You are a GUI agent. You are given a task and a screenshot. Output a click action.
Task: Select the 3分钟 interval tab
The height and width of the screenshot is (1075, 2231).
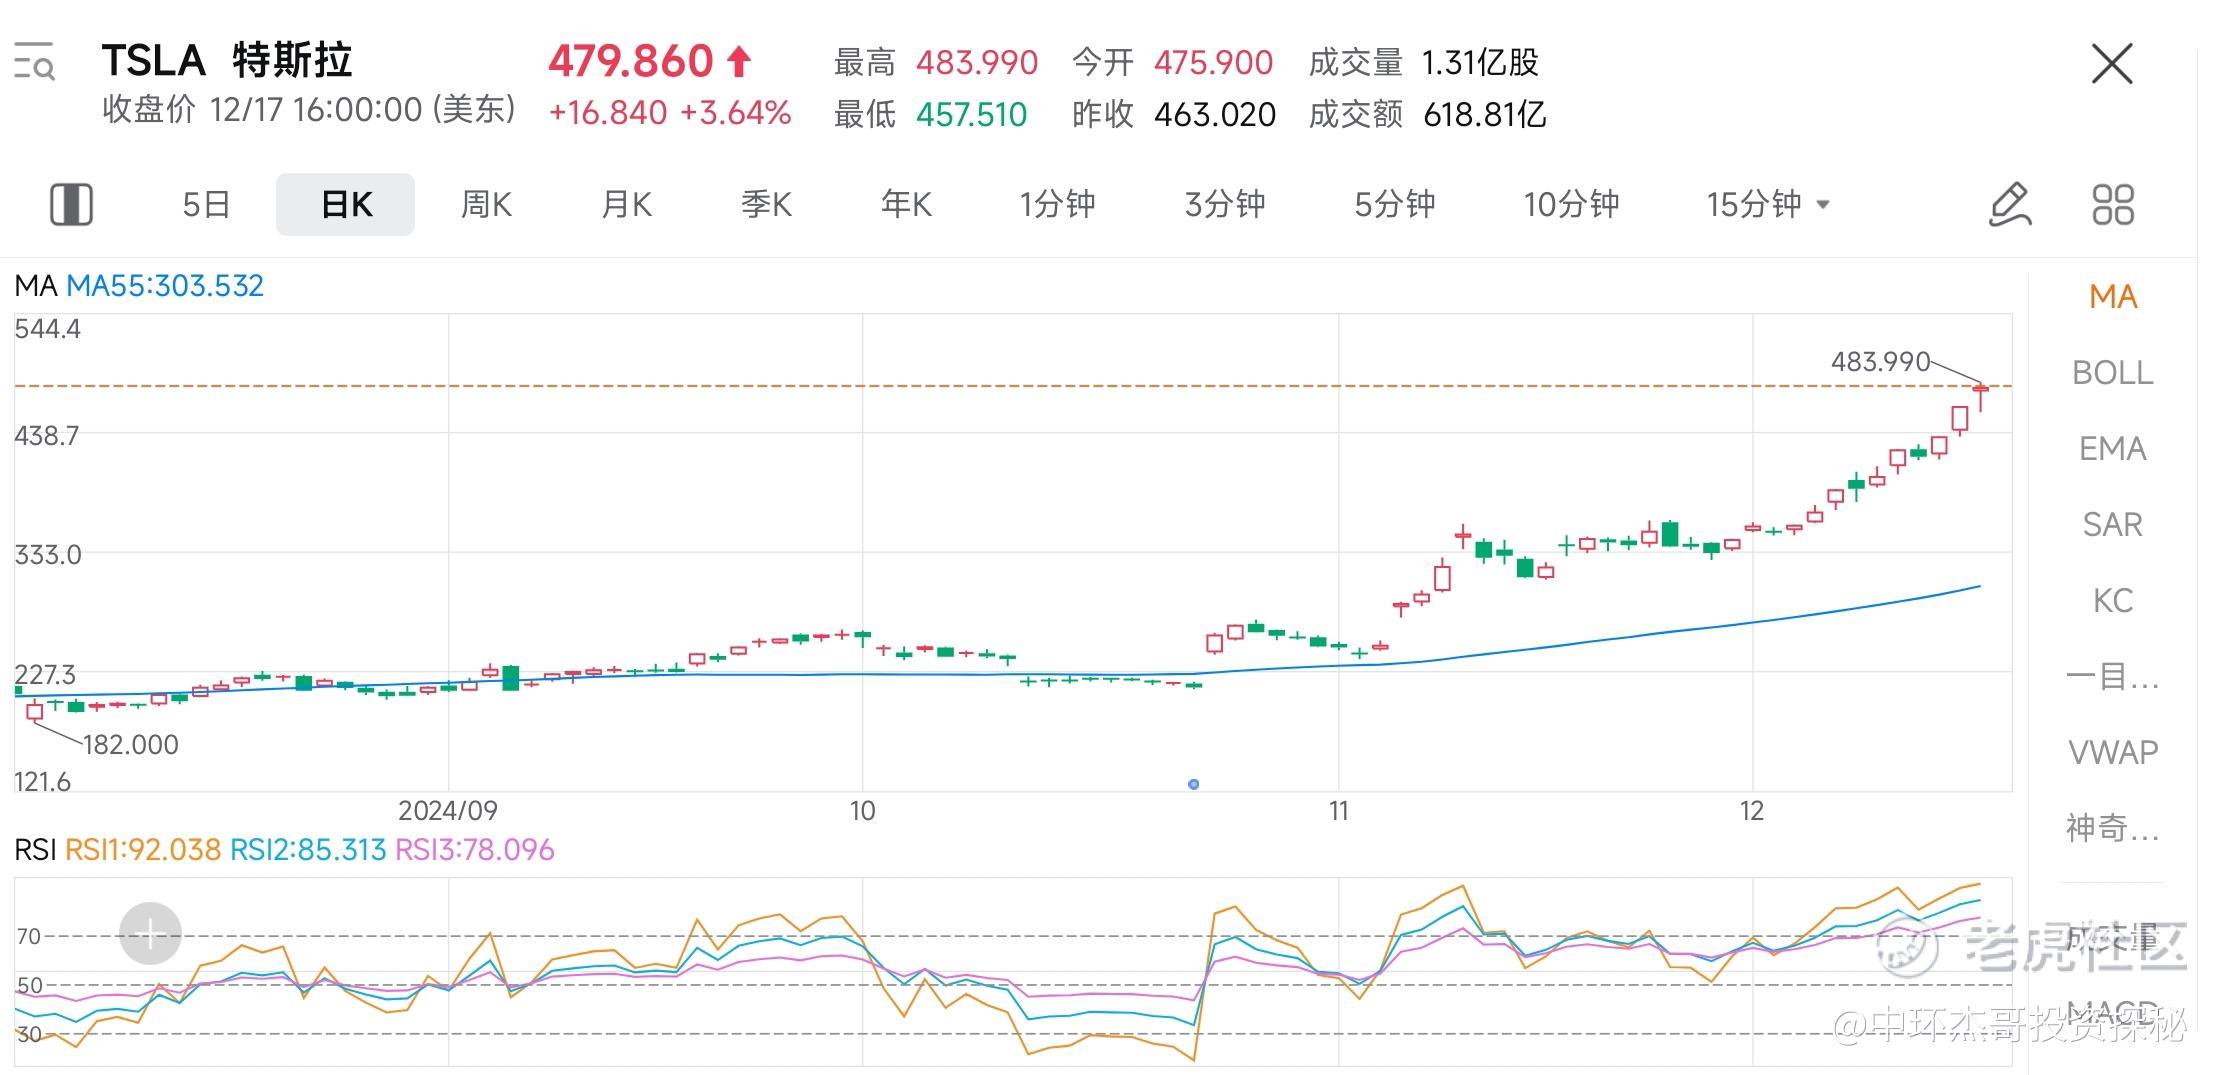click(x=1225, y=204)
